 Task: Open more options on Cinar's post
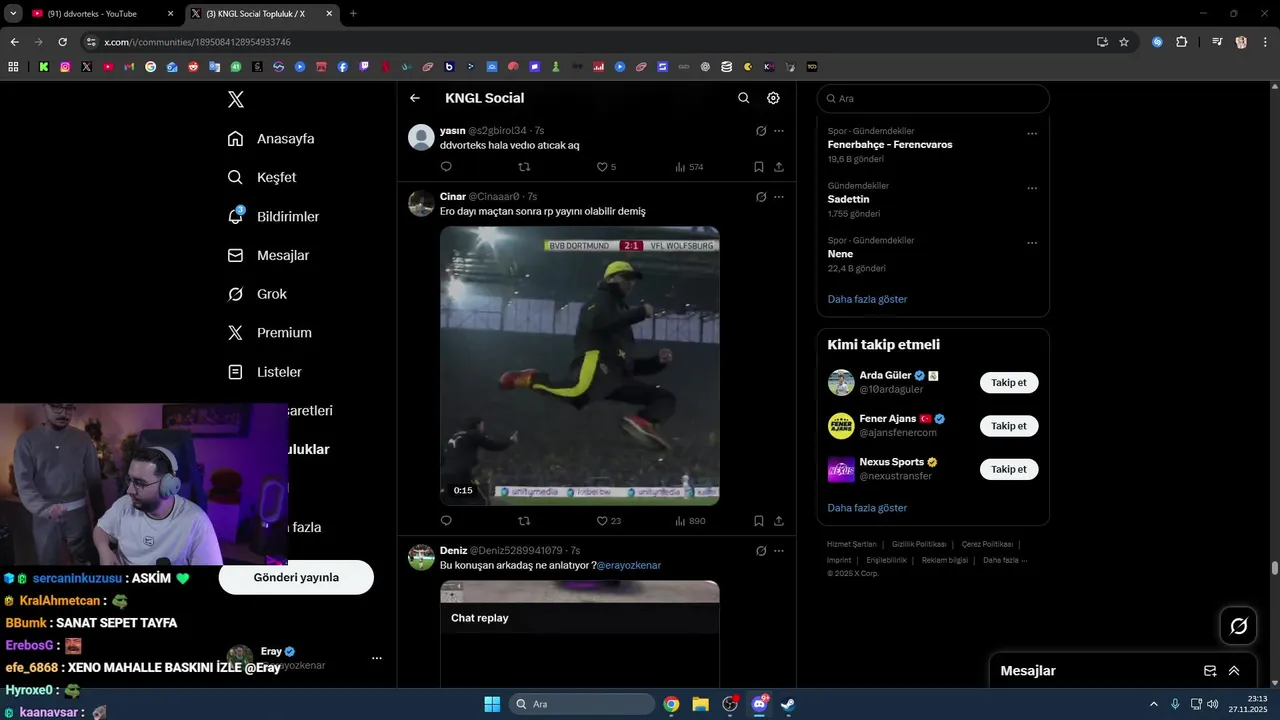pos(779,197)
